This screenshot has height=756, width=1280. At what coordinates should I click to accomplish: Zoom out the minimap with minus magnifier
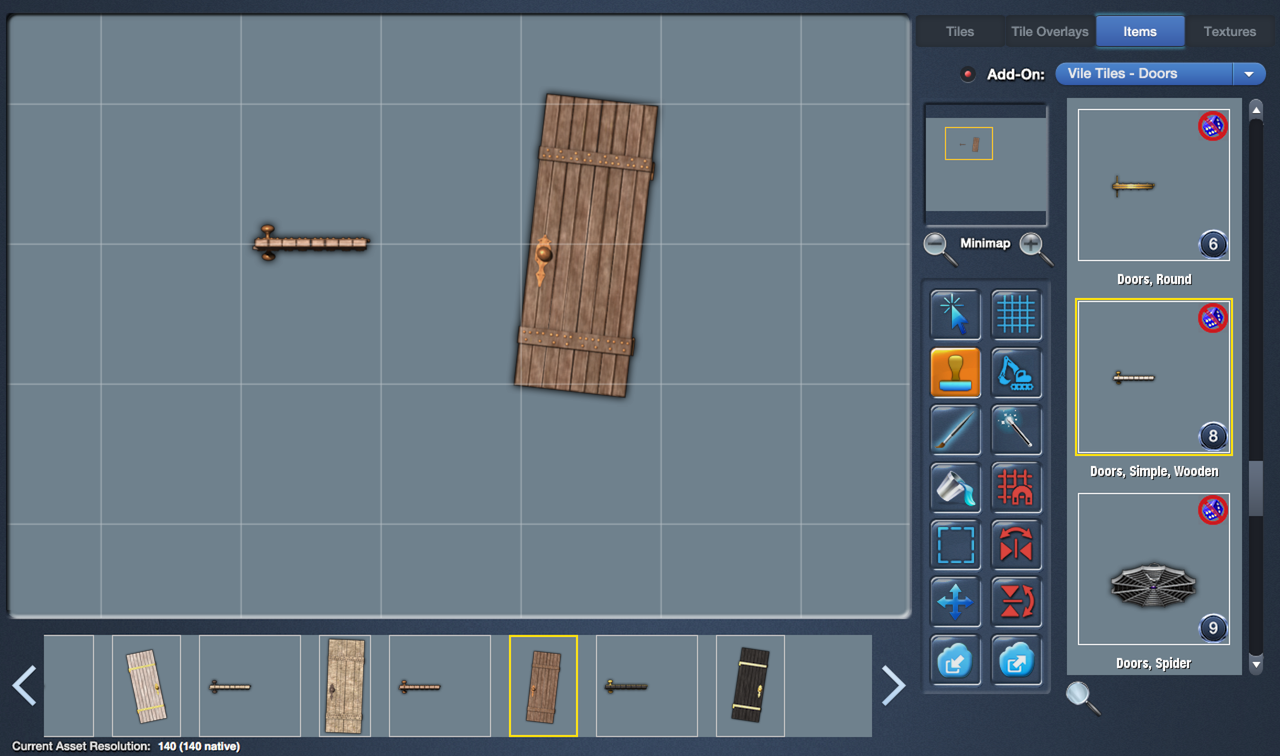[x=939, y=248]
